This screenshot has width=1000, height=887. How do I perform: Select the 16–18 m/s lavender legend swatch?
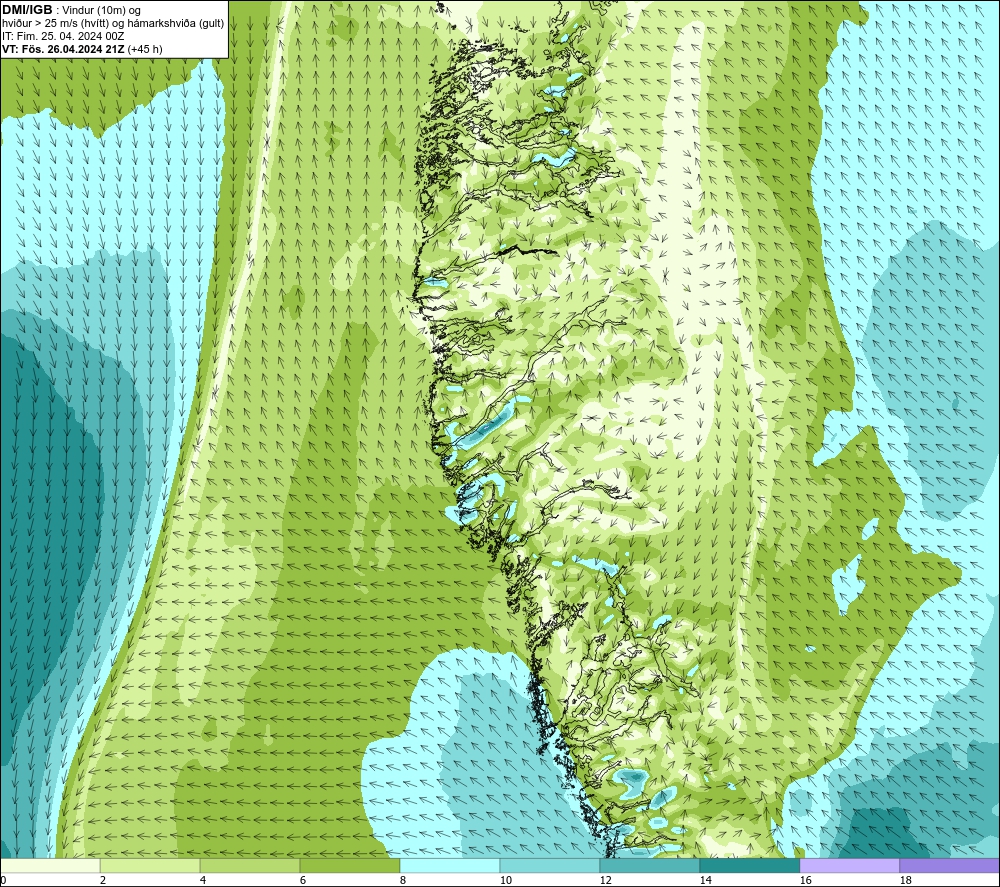(849, 865)
